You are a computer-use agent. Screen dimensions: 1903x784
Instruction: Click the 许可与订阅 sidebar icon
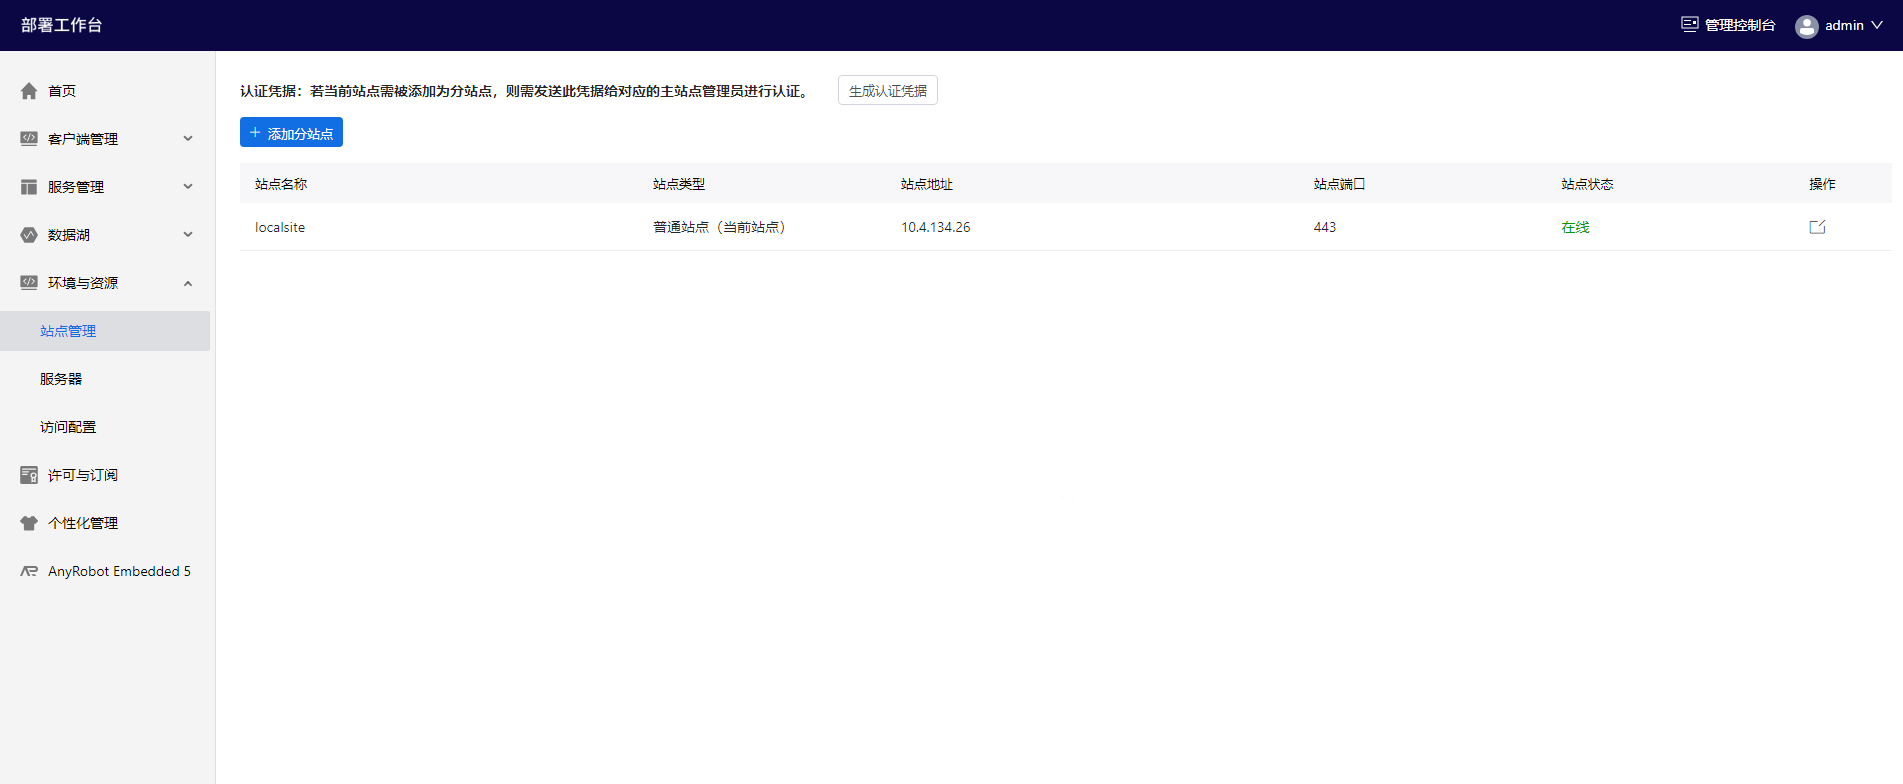[x=29, y=475]
